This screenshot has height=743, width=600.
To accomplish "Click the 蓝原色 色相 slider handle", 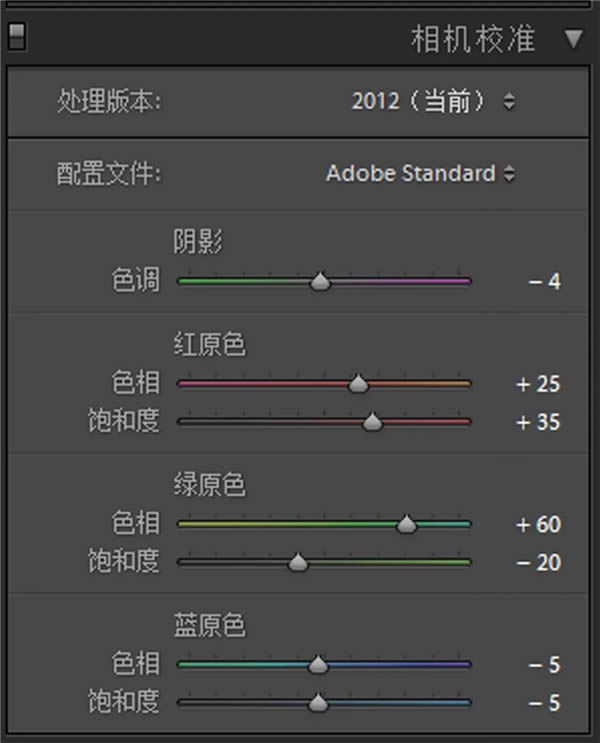I will (x=318, y=665).
